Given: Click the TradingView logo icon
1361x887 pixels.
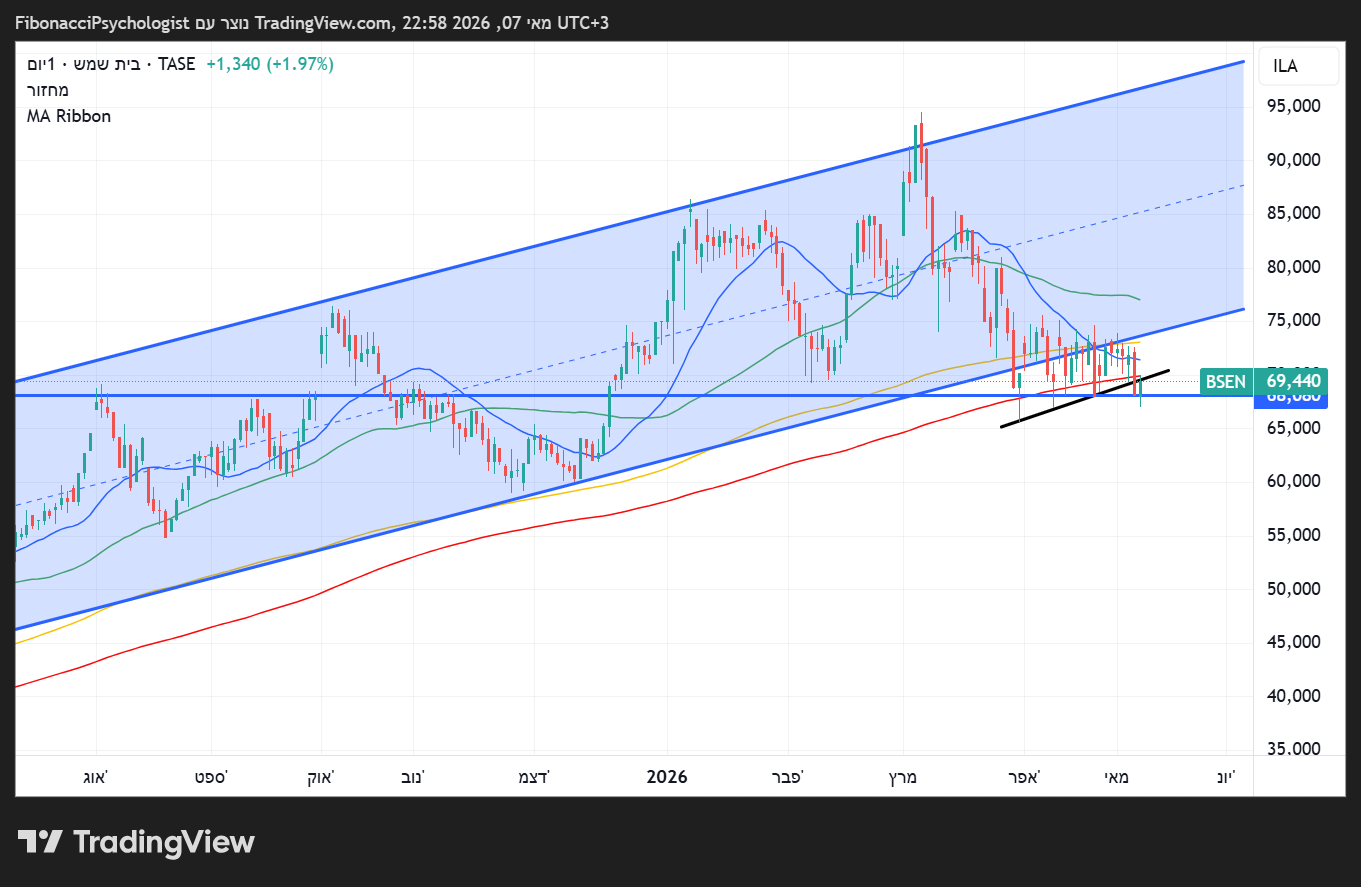Looking at the screenshot, I should tap(41, 842).
